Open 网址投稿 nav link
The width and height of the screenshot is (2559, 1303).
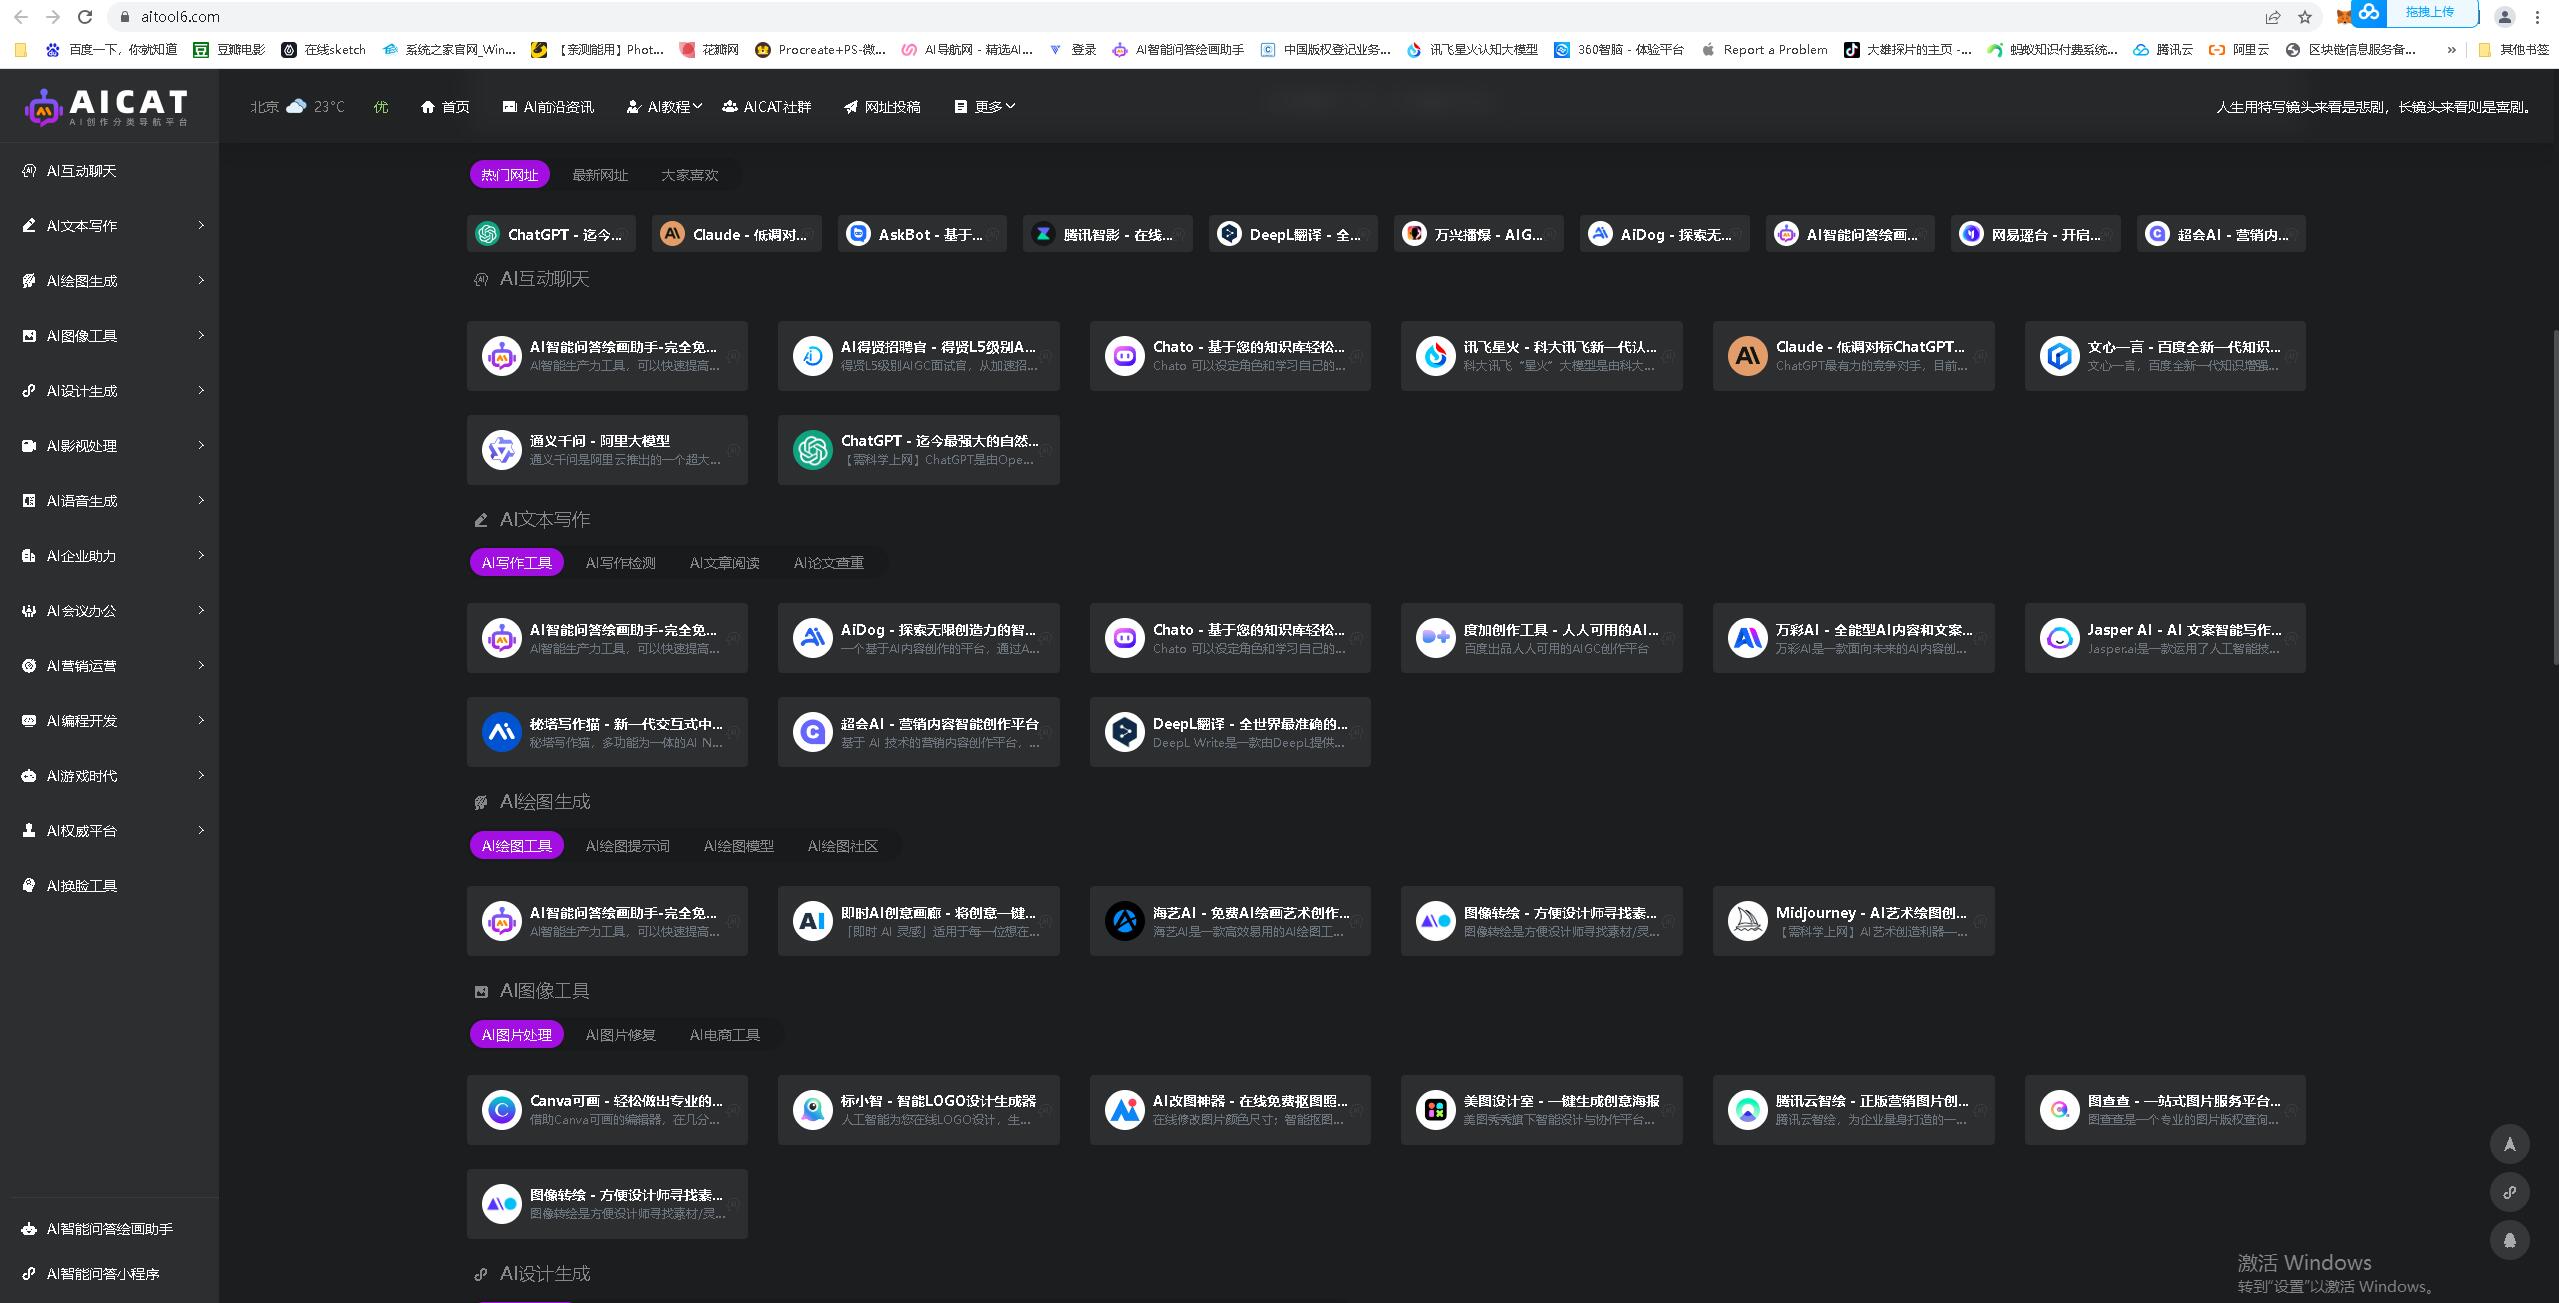tap(882, 107)
